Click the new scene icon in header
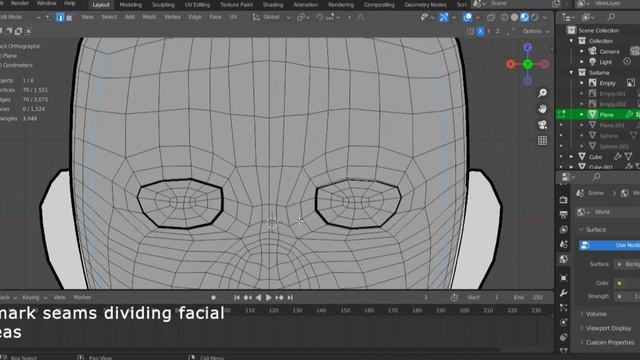The height and width of the screenshot is (360, 640). click(x=556, y=4)
